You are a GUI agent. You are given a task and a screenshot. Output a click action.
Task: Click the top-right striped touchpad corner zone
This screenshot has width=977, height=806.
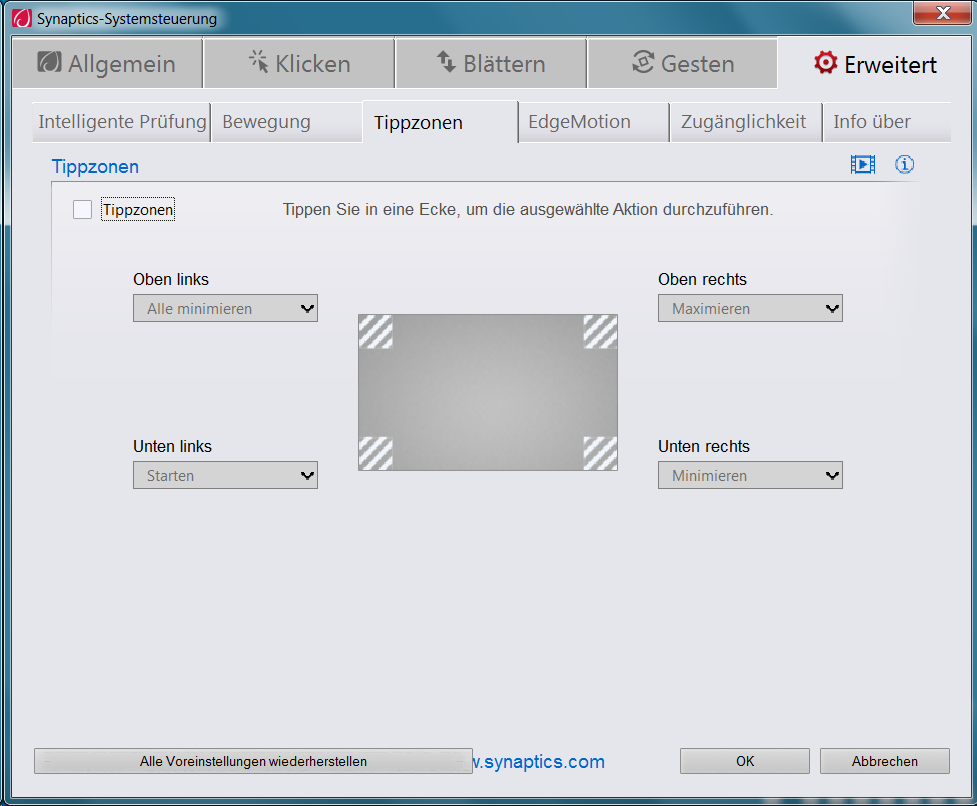(600, 331)
